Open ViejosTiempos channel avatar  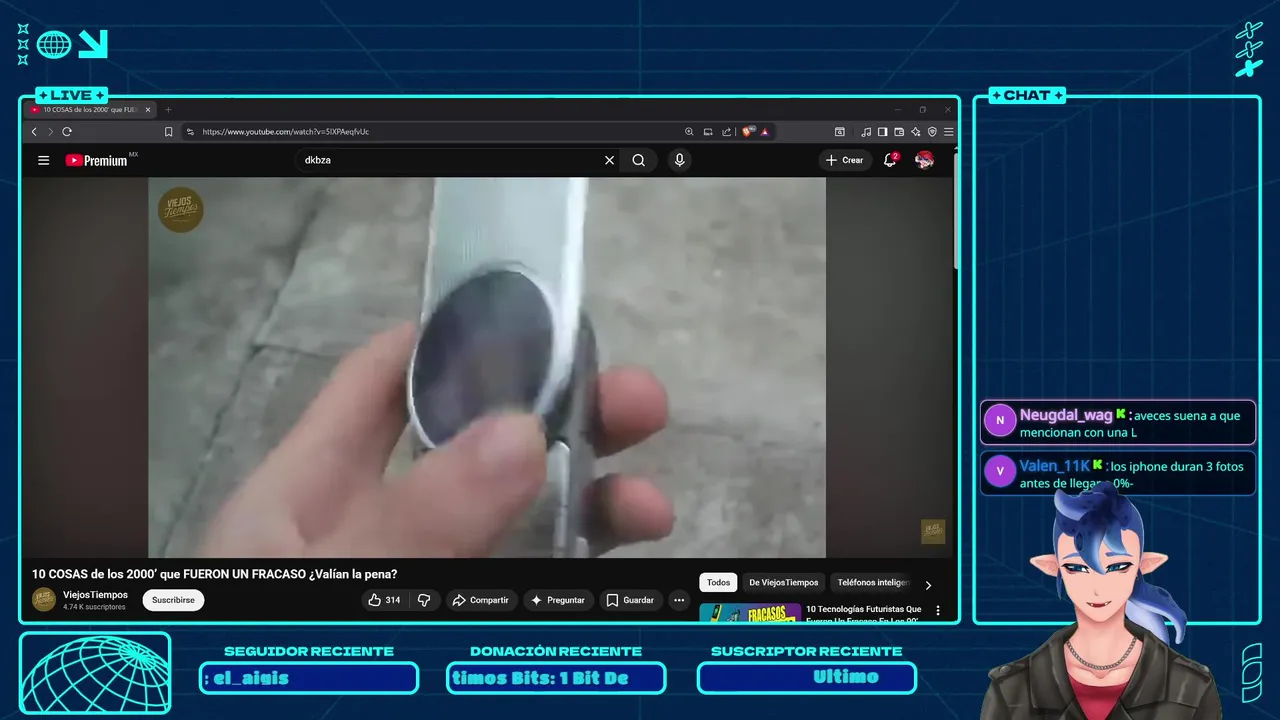(x=44, y=599)
